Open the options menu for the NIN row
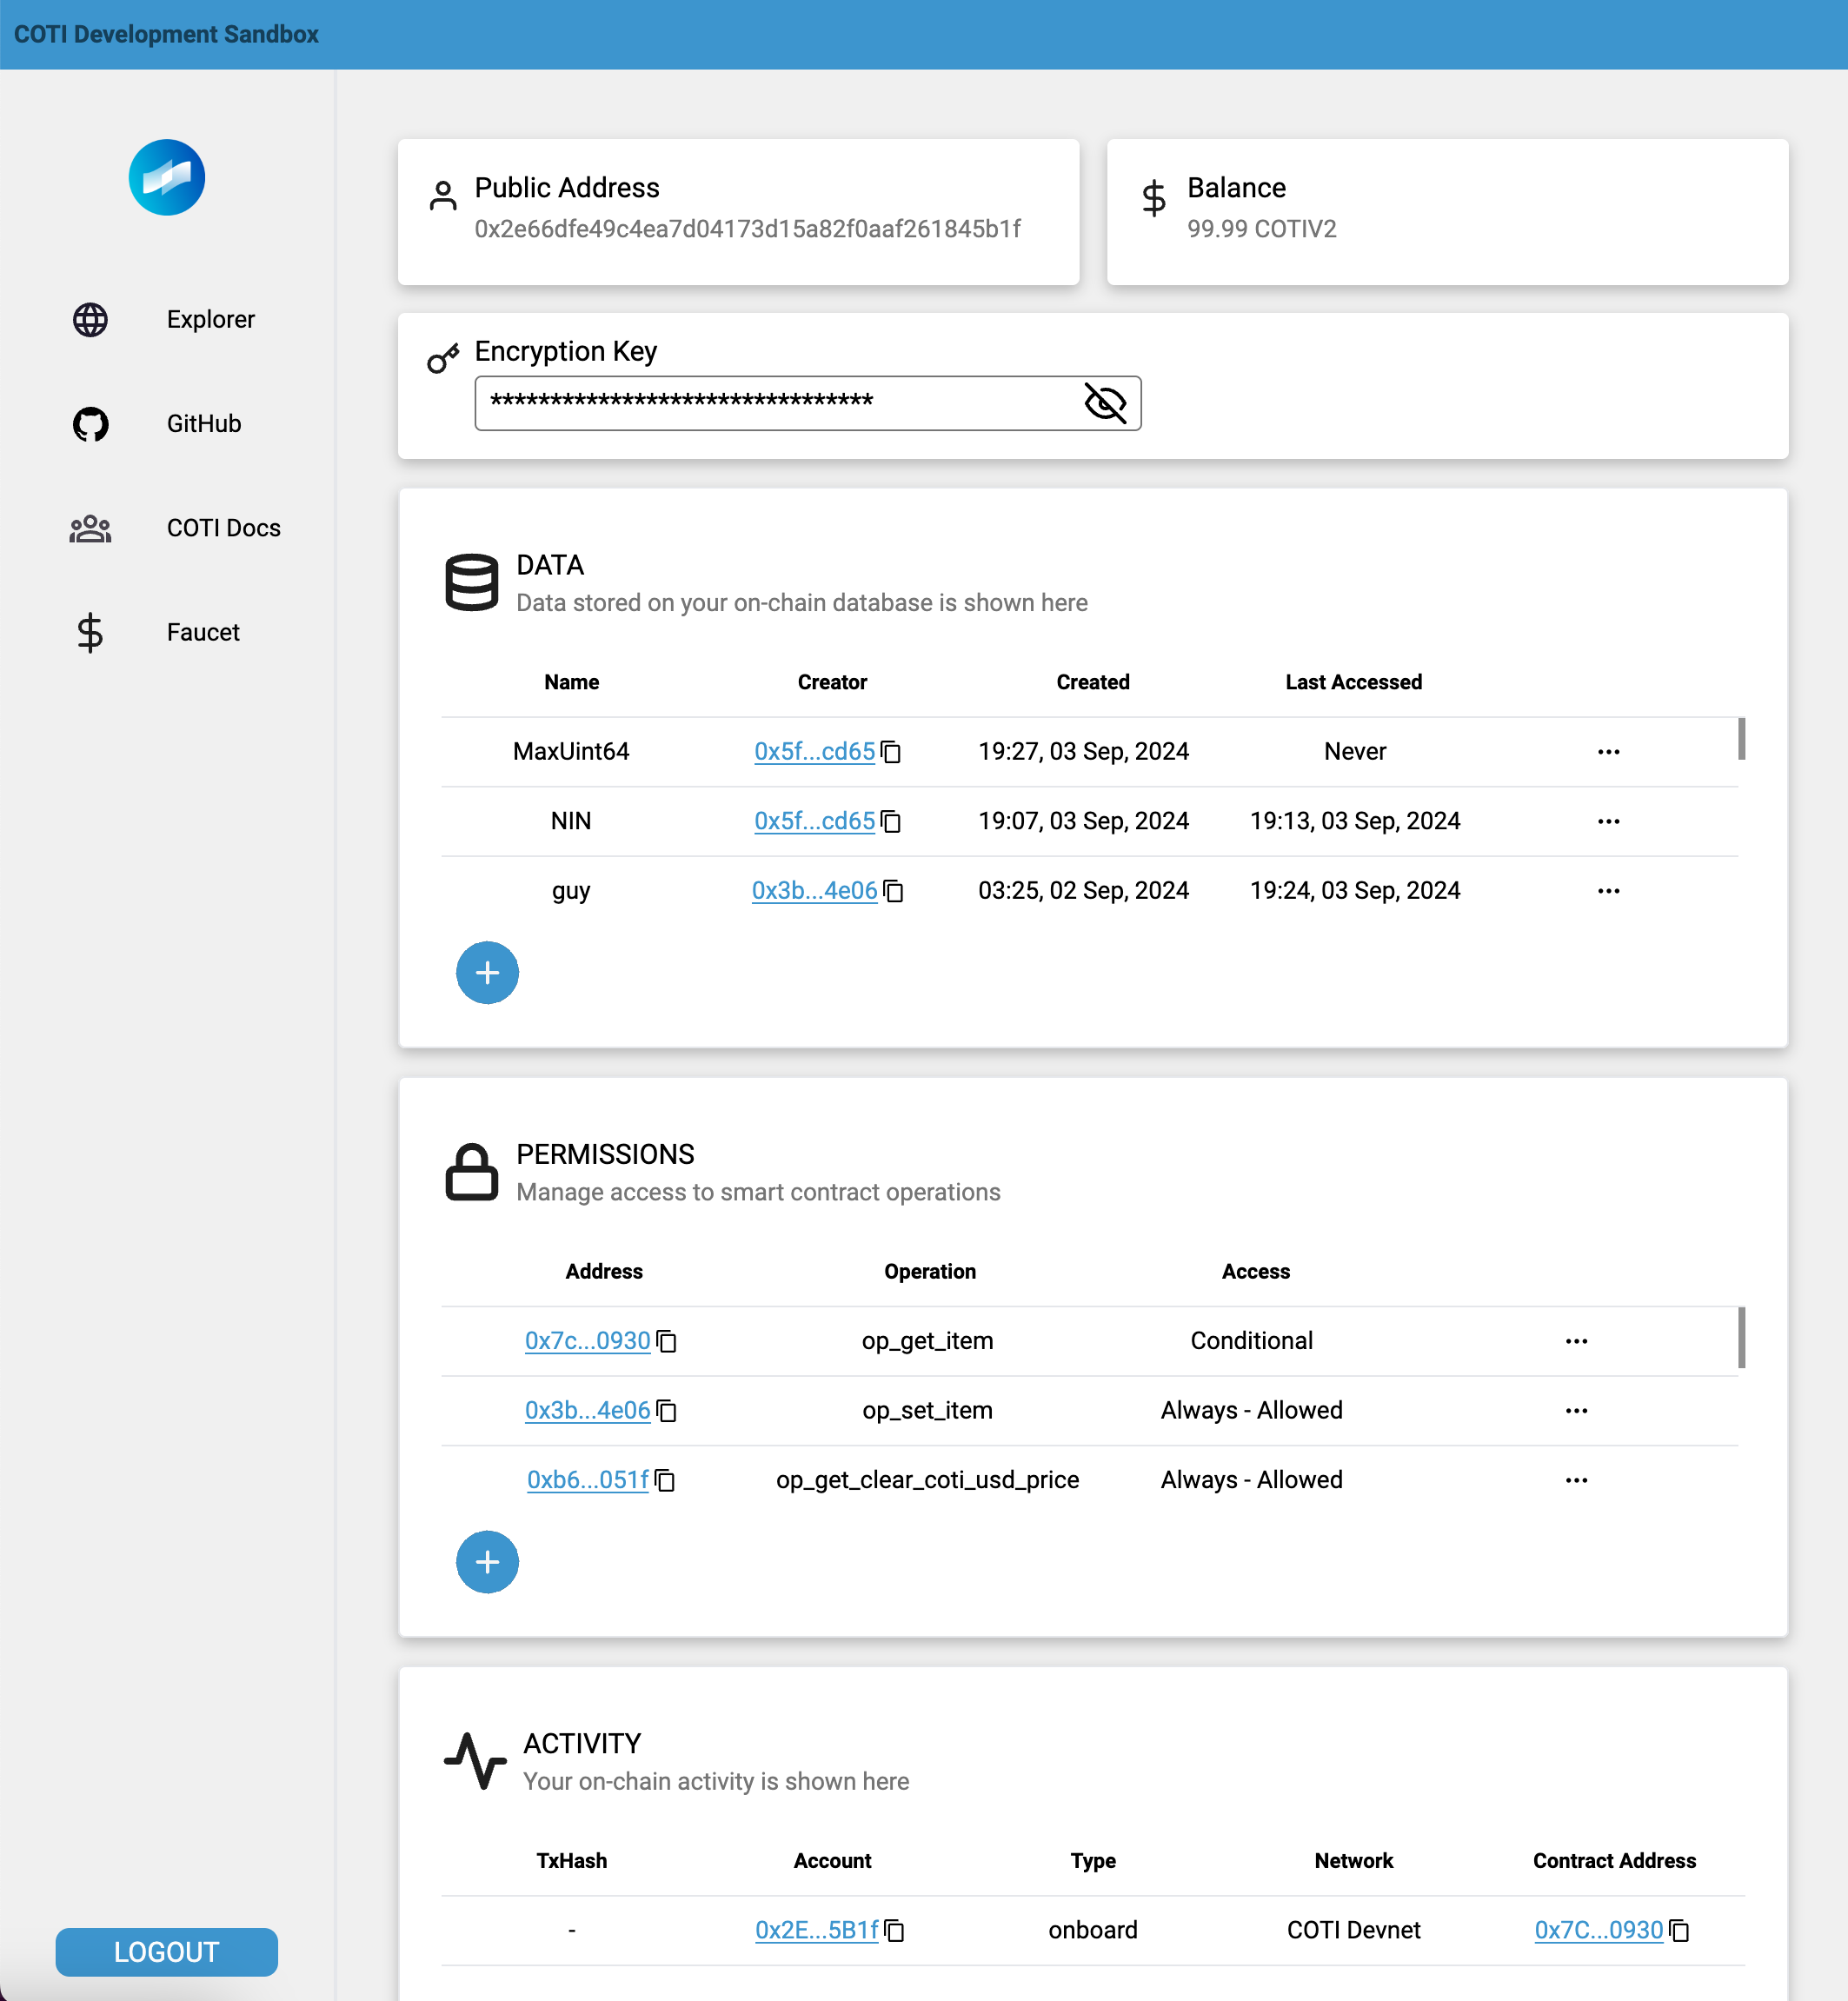 pos(1608,821)
